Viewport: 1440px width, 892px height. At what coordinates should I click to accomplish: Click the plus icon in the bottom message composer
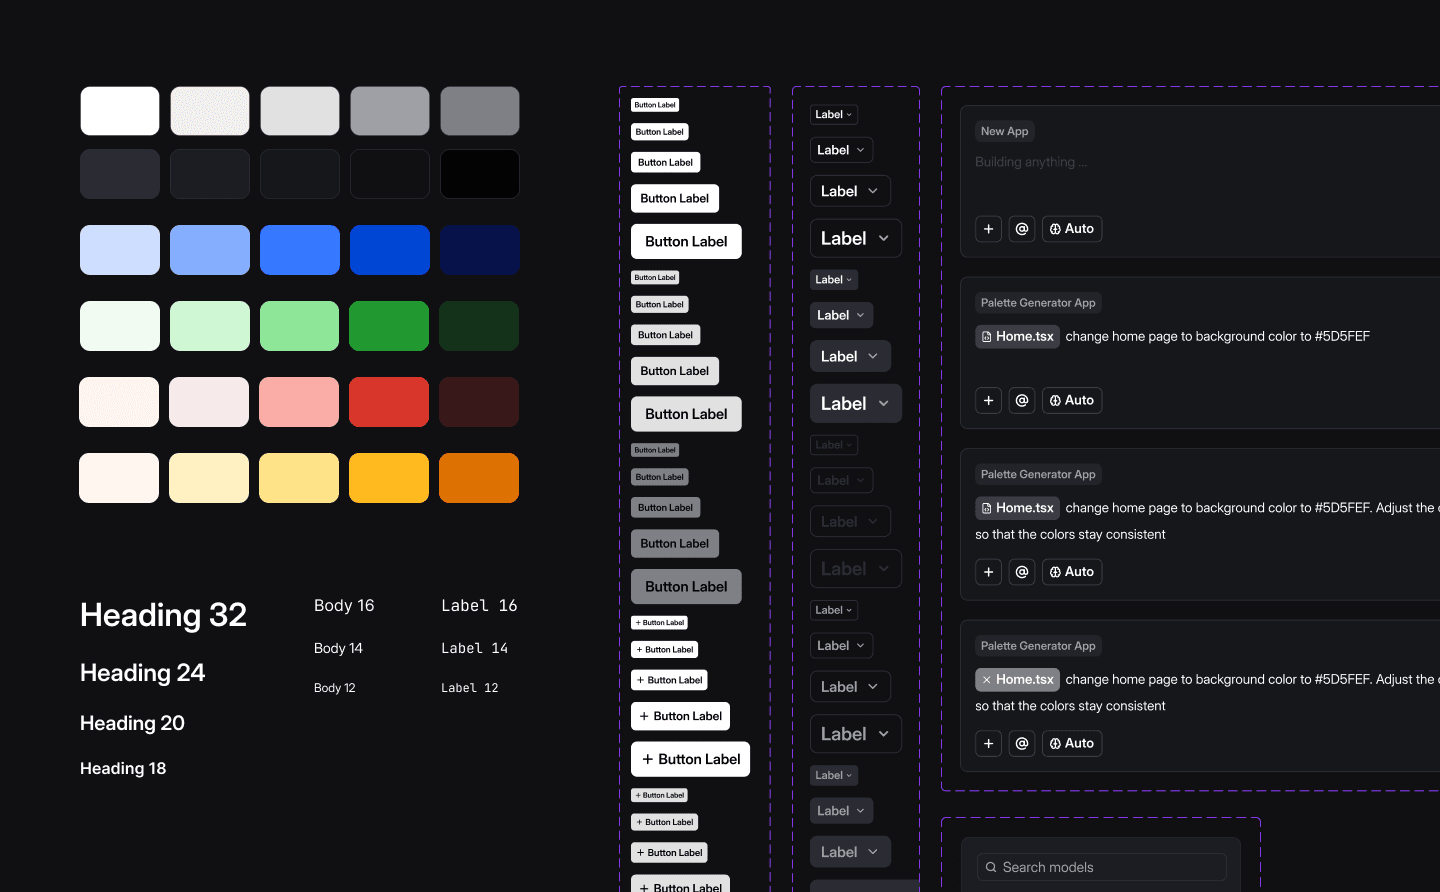pos(988,743)
